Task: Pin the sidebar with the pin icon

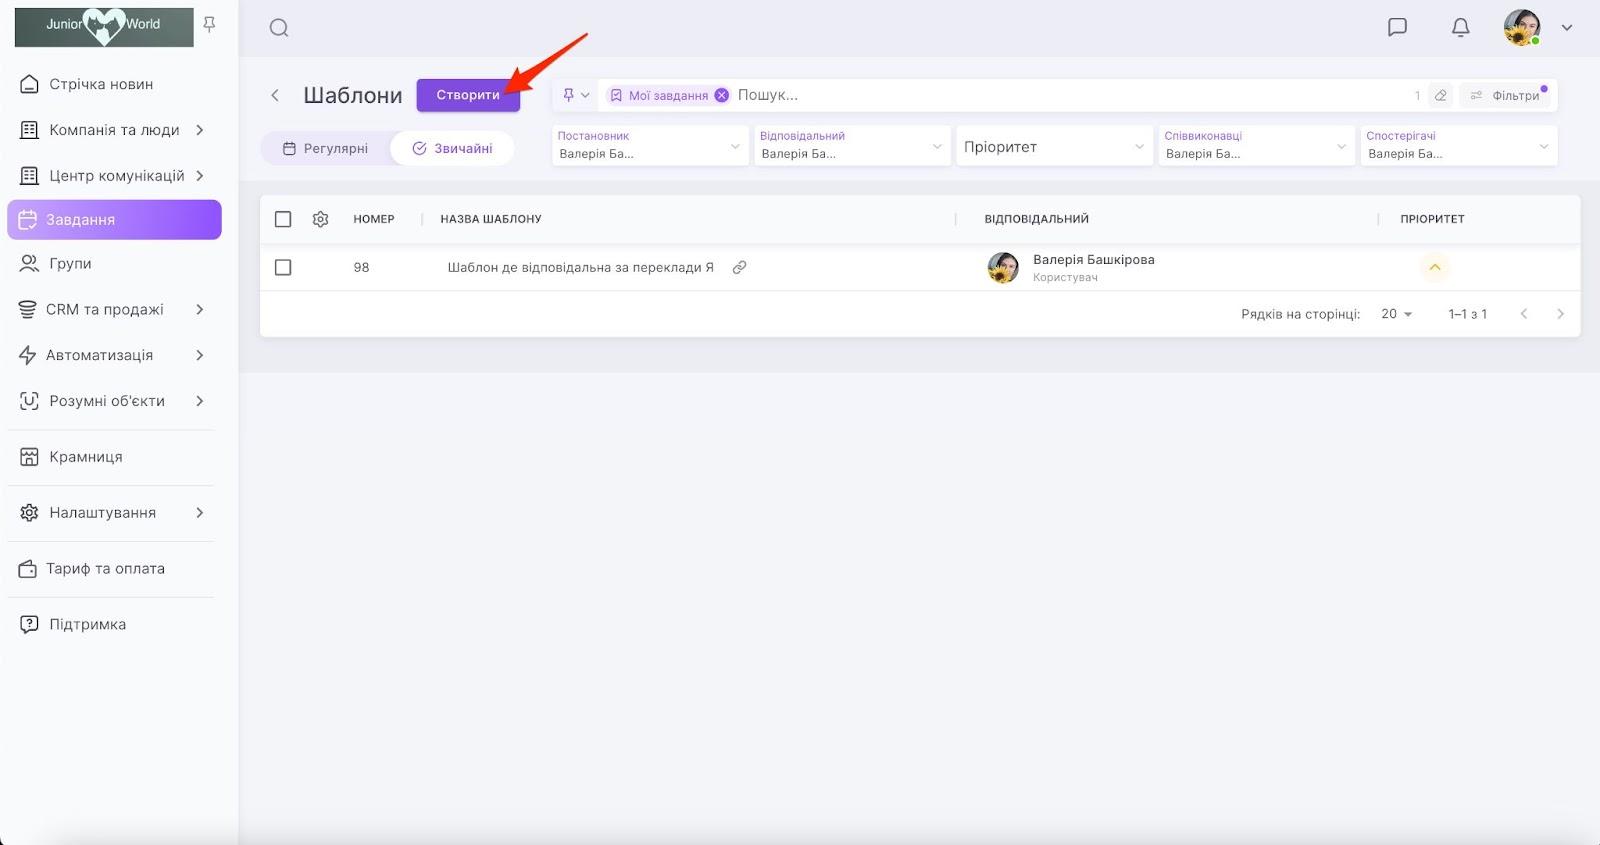Action: (x=209, y=24)
